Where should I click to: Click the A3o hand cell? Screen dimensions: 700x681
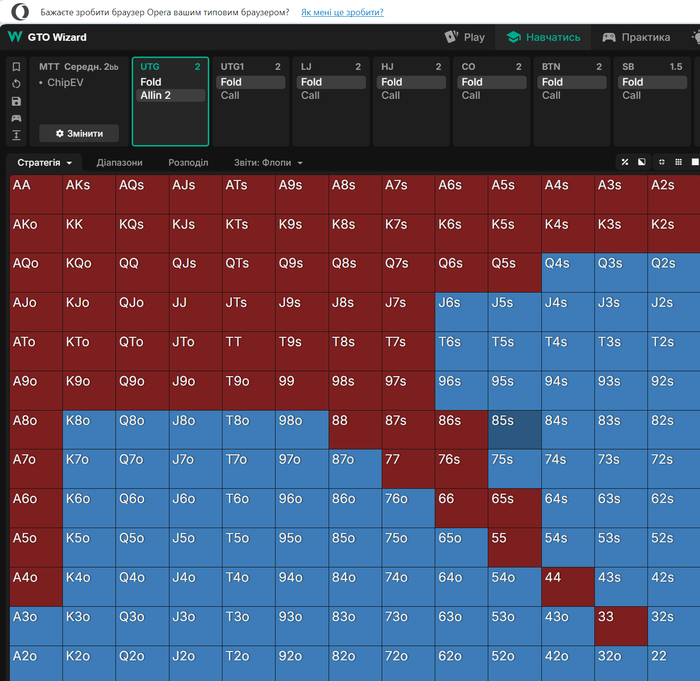point(36,626)
